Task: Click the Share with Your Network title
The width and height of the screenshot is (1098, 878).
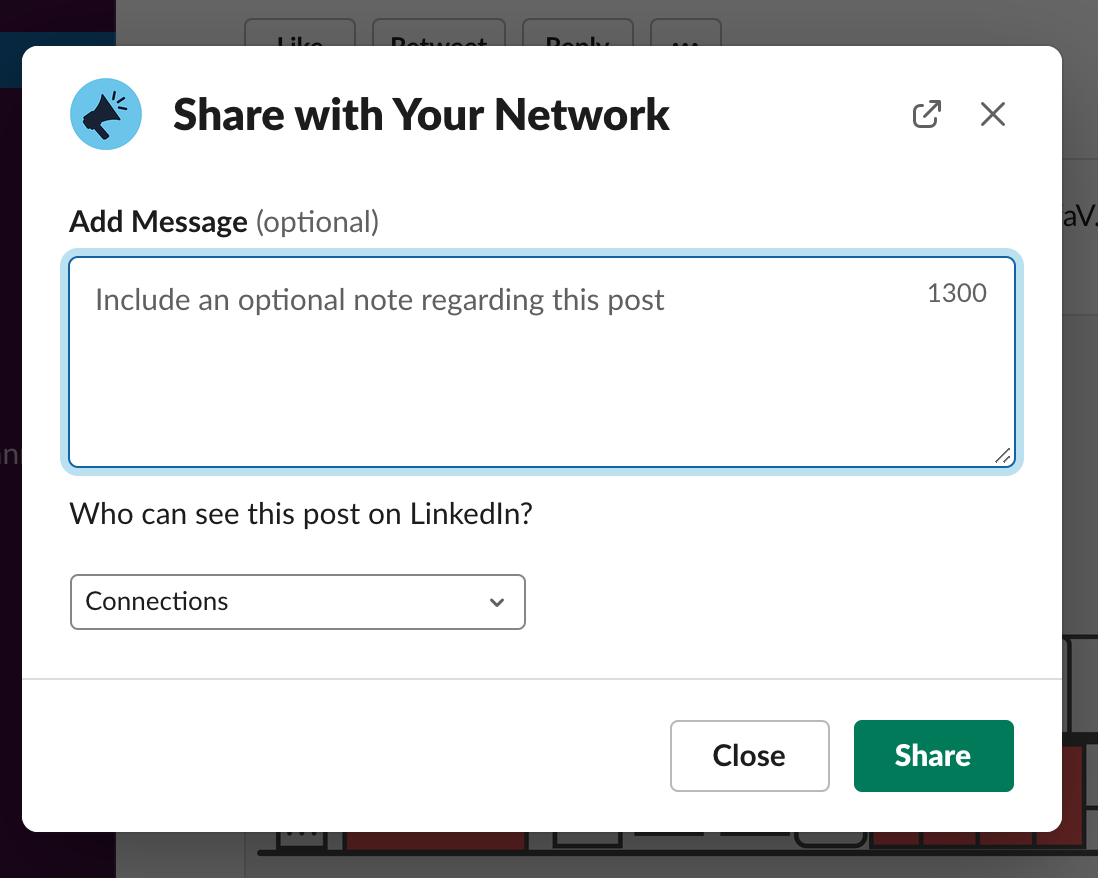Action: 421,115
